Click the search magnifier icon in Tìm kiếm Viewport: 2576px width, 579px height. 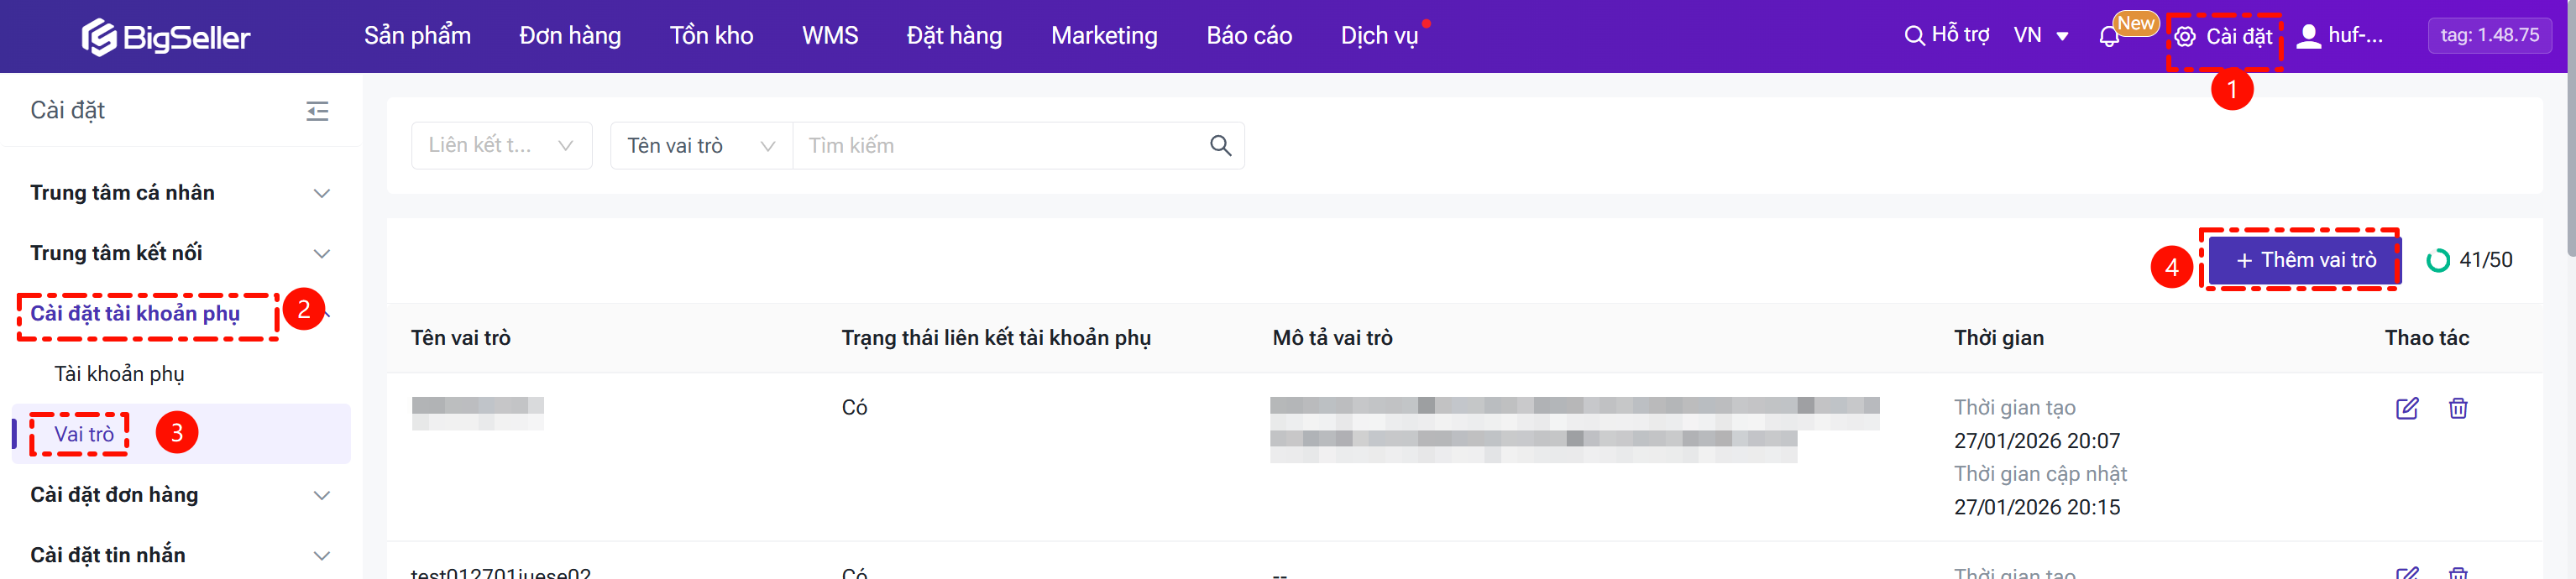click(x=1220, y=146)
